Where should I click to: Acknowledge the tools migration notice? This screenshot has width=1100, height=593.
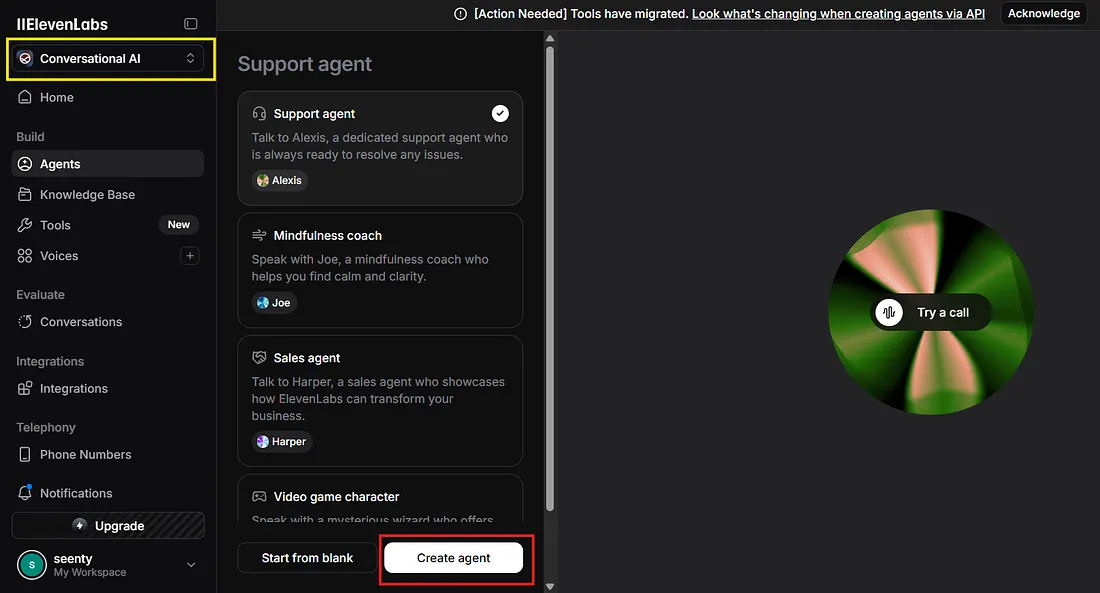pos(1044,13)
